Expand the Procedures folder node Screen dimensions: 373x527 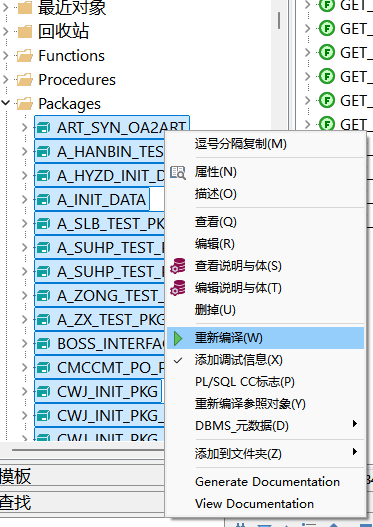click(x=5, y=80)
